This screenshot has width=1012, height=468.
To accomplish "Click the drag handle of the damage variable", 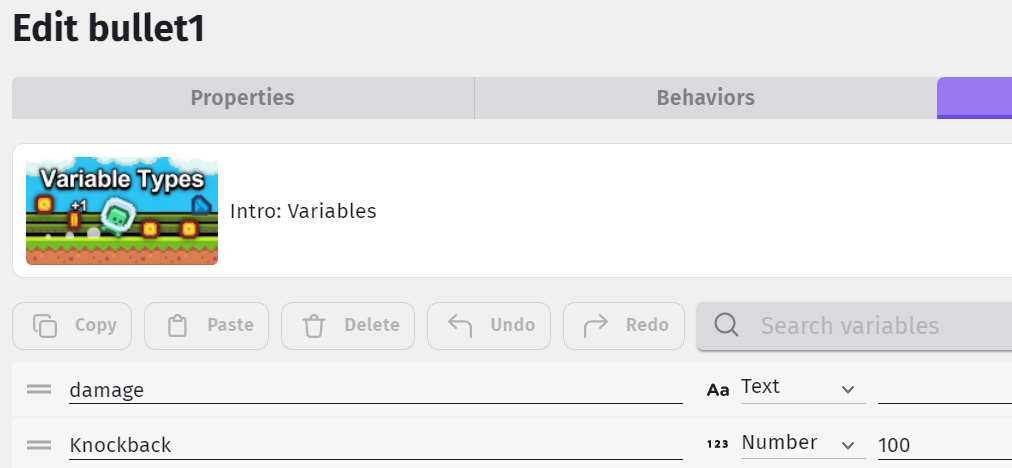I will (x=39, y=389).
